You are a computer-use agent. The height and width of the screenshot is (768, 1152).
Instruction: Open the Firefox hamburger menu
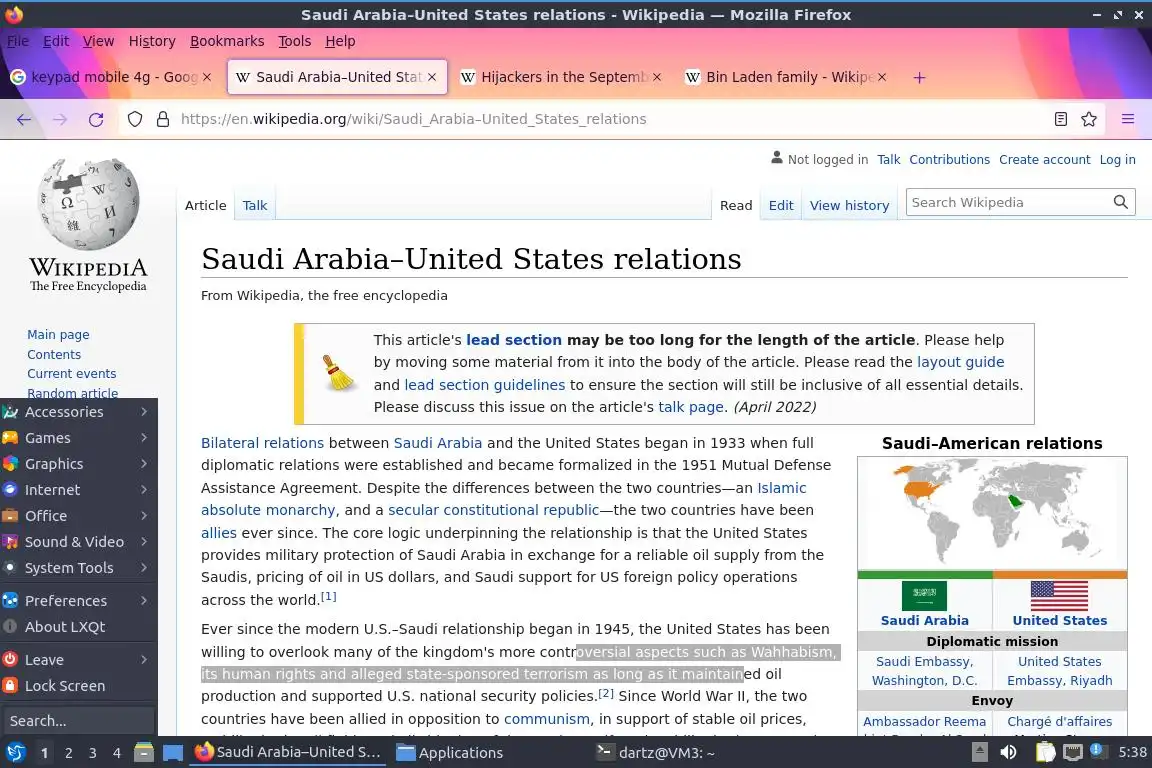(x=1128, y=119)
